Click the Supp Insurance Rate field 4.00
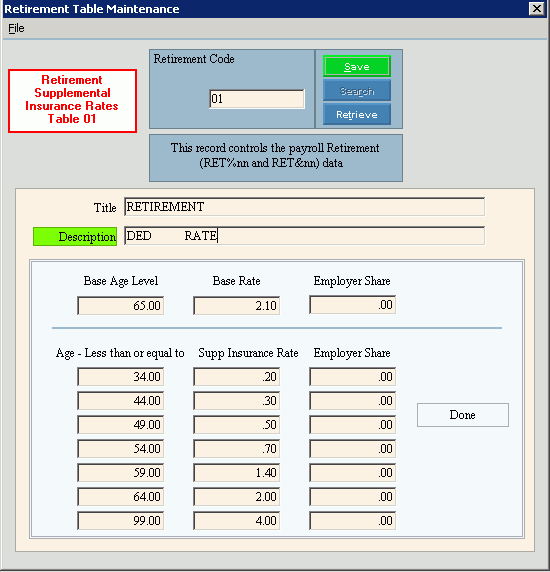550x572 pixels. (x=236, y=521)
